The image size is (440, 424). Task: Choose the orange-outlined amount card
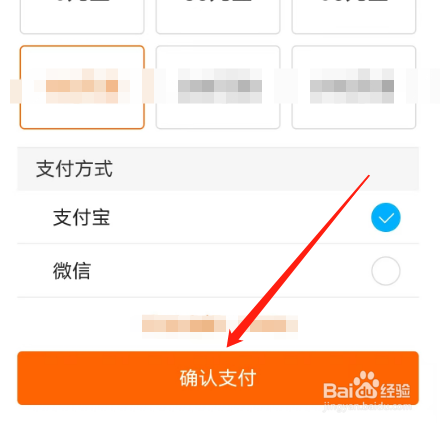82,87
